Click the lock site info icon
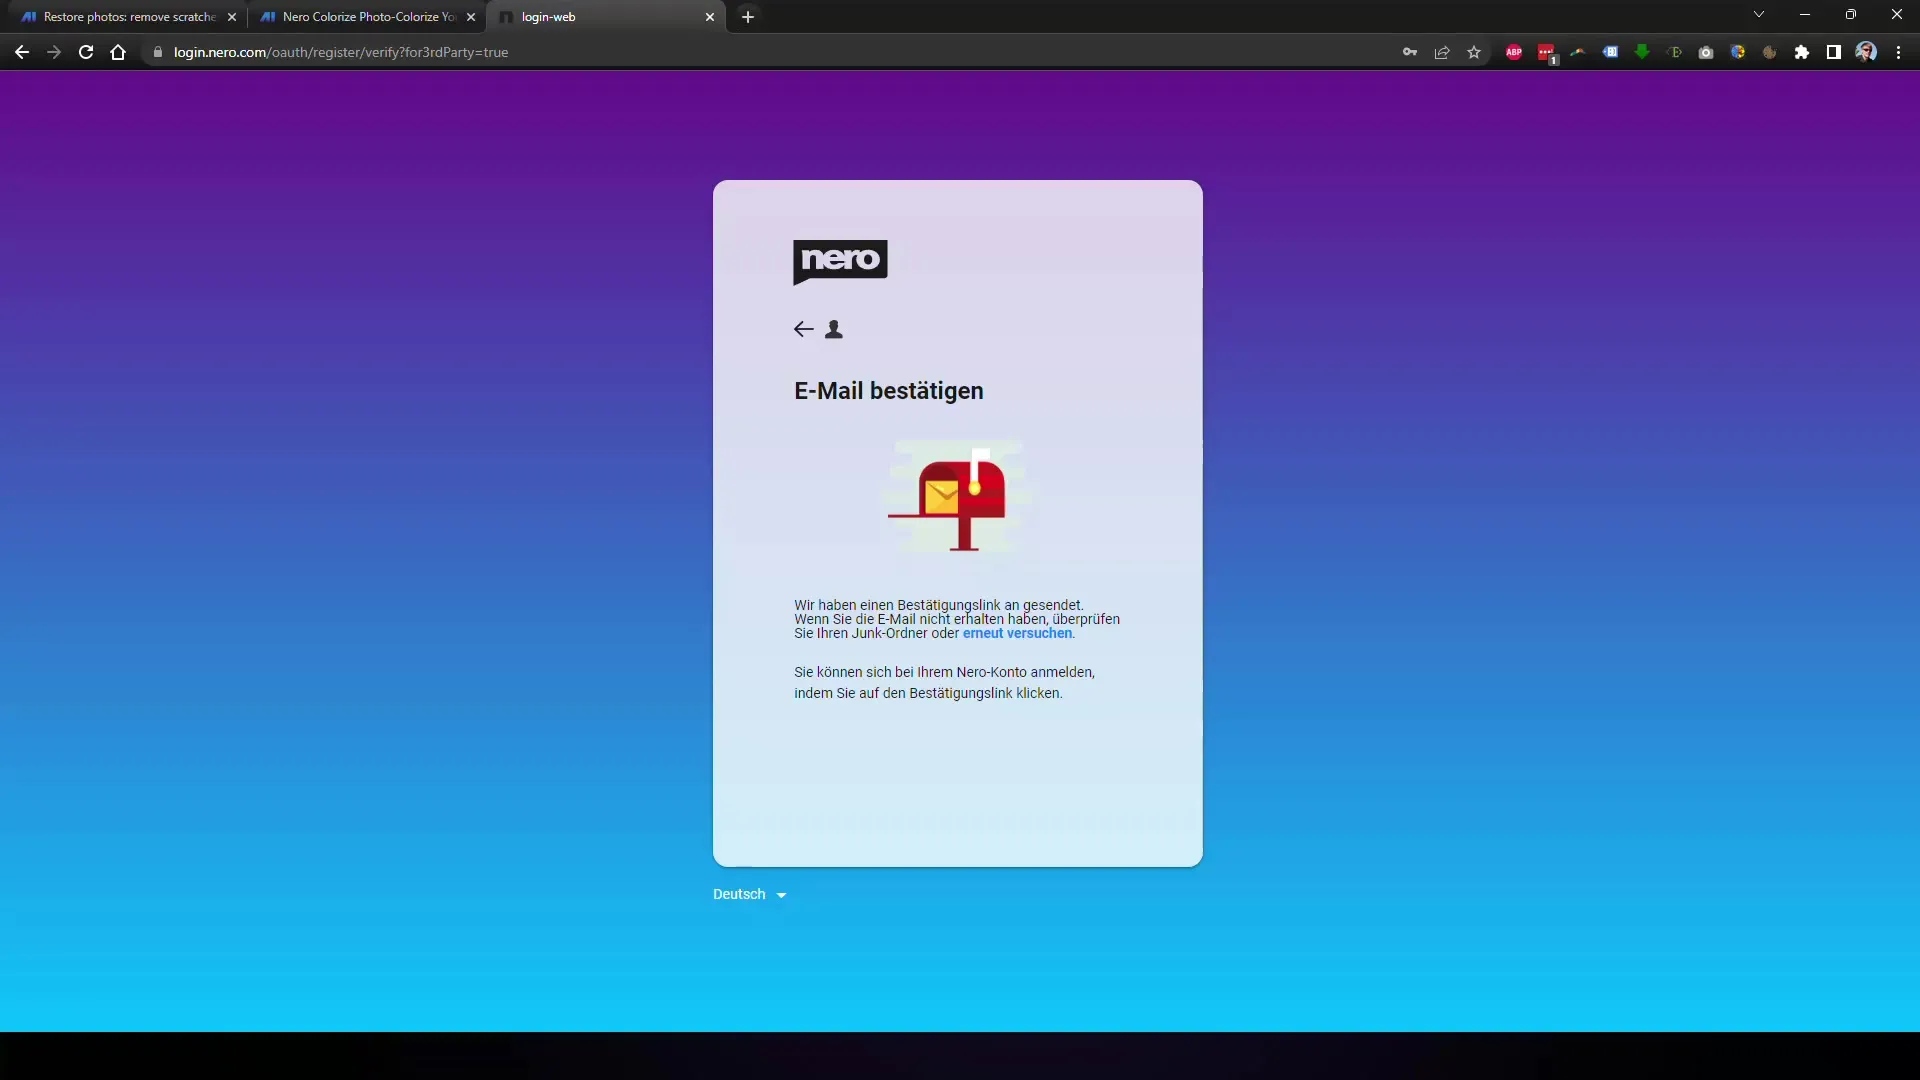1920x1080 pixels. pos(157,52)
